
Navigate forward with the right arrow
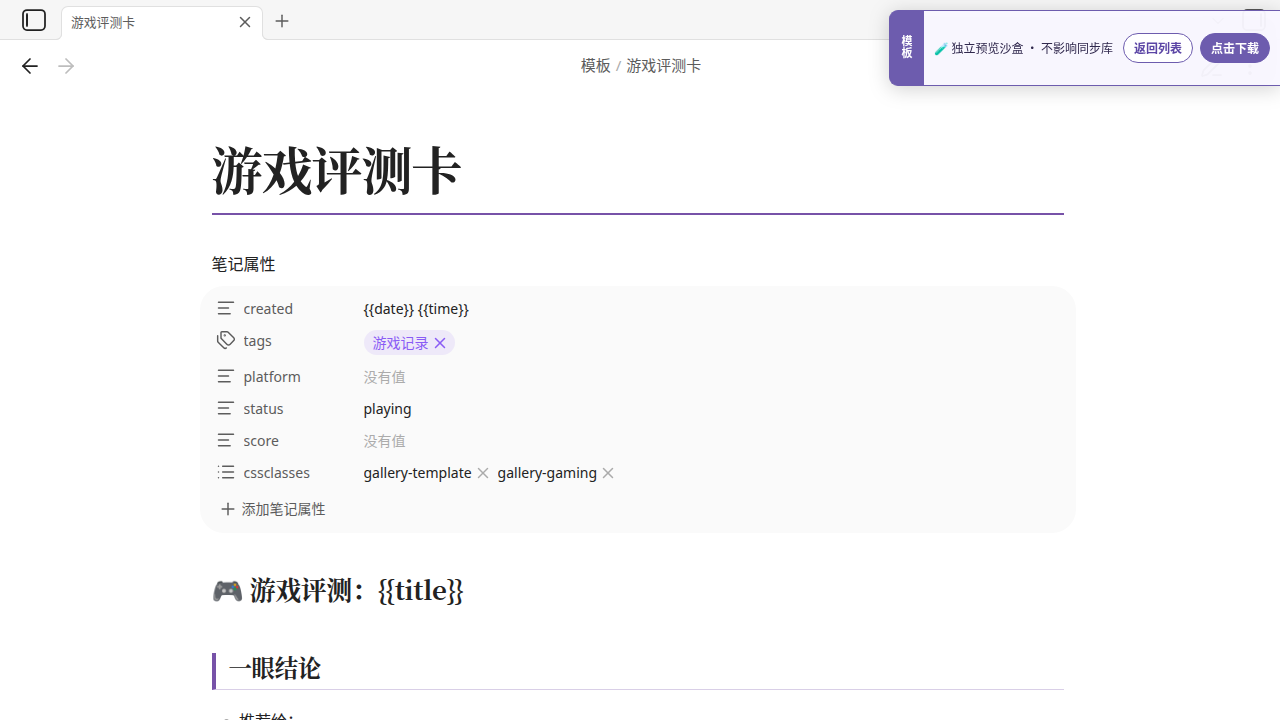pyautogui.click(x=66, y=66)
